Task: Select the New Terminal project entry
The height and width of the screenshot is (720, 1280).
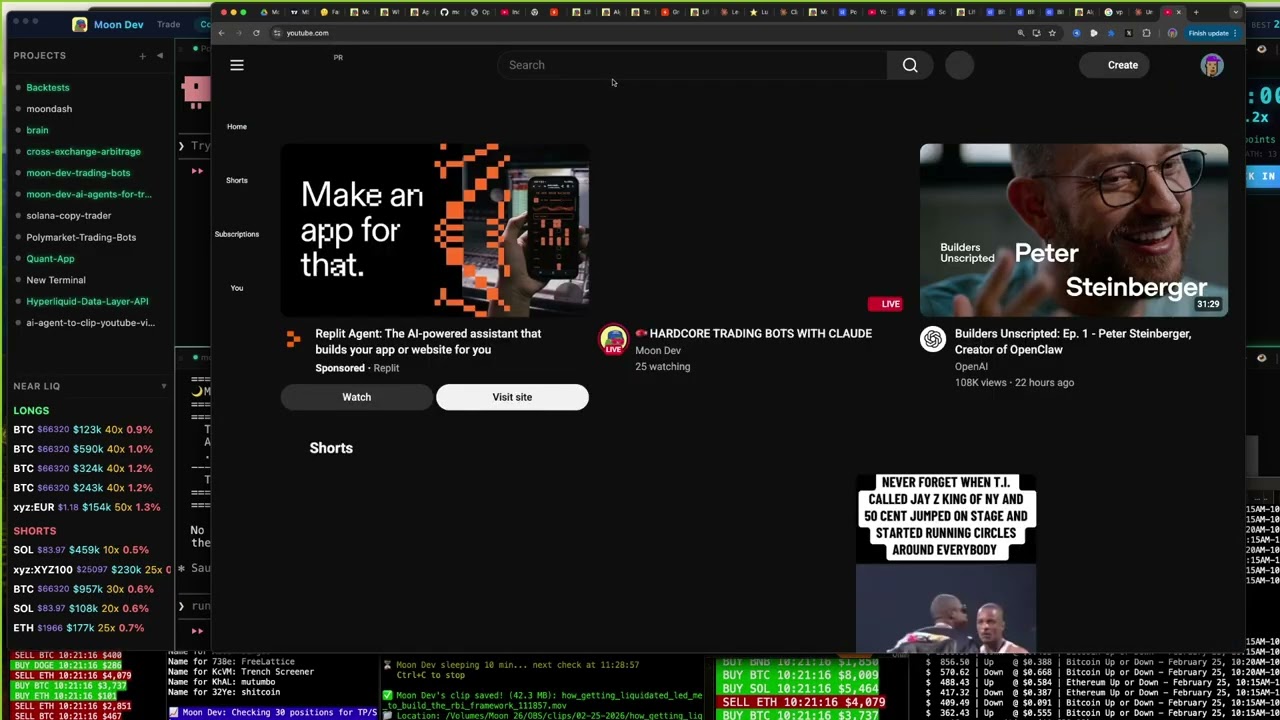Action: click(x=56, y=280)
